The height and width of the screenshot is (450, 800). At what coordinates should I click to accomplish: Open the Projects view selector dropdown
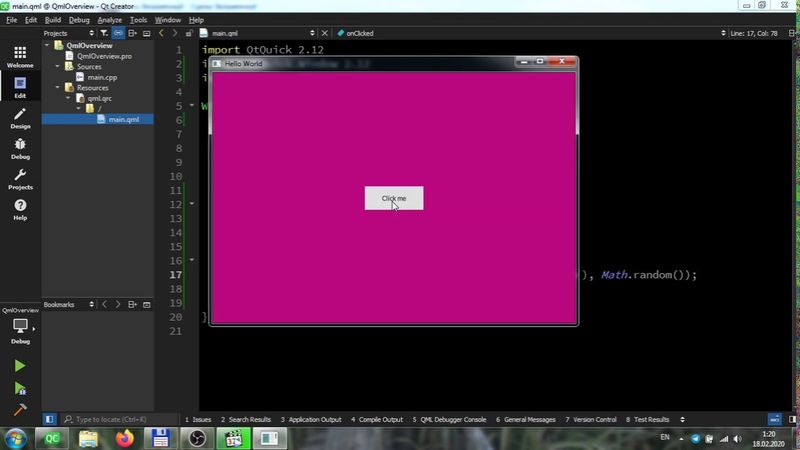coord(68,33)
